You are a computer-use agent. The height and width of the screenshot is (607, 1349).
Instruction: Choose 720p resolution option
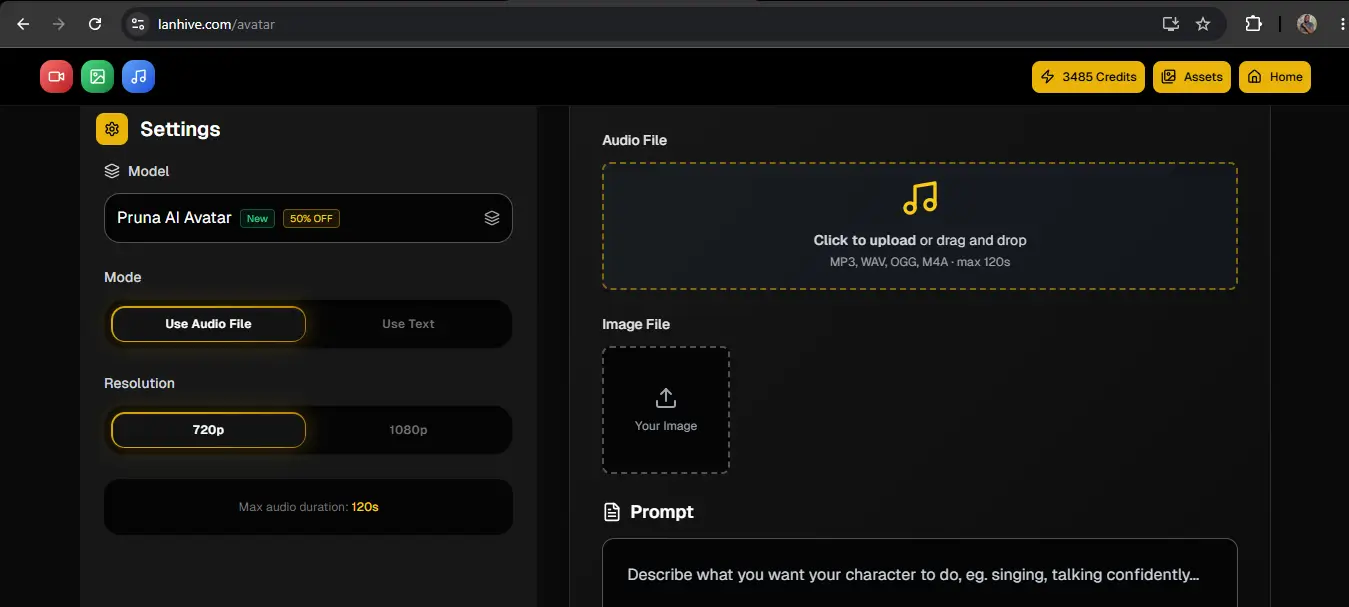(208, 430)
